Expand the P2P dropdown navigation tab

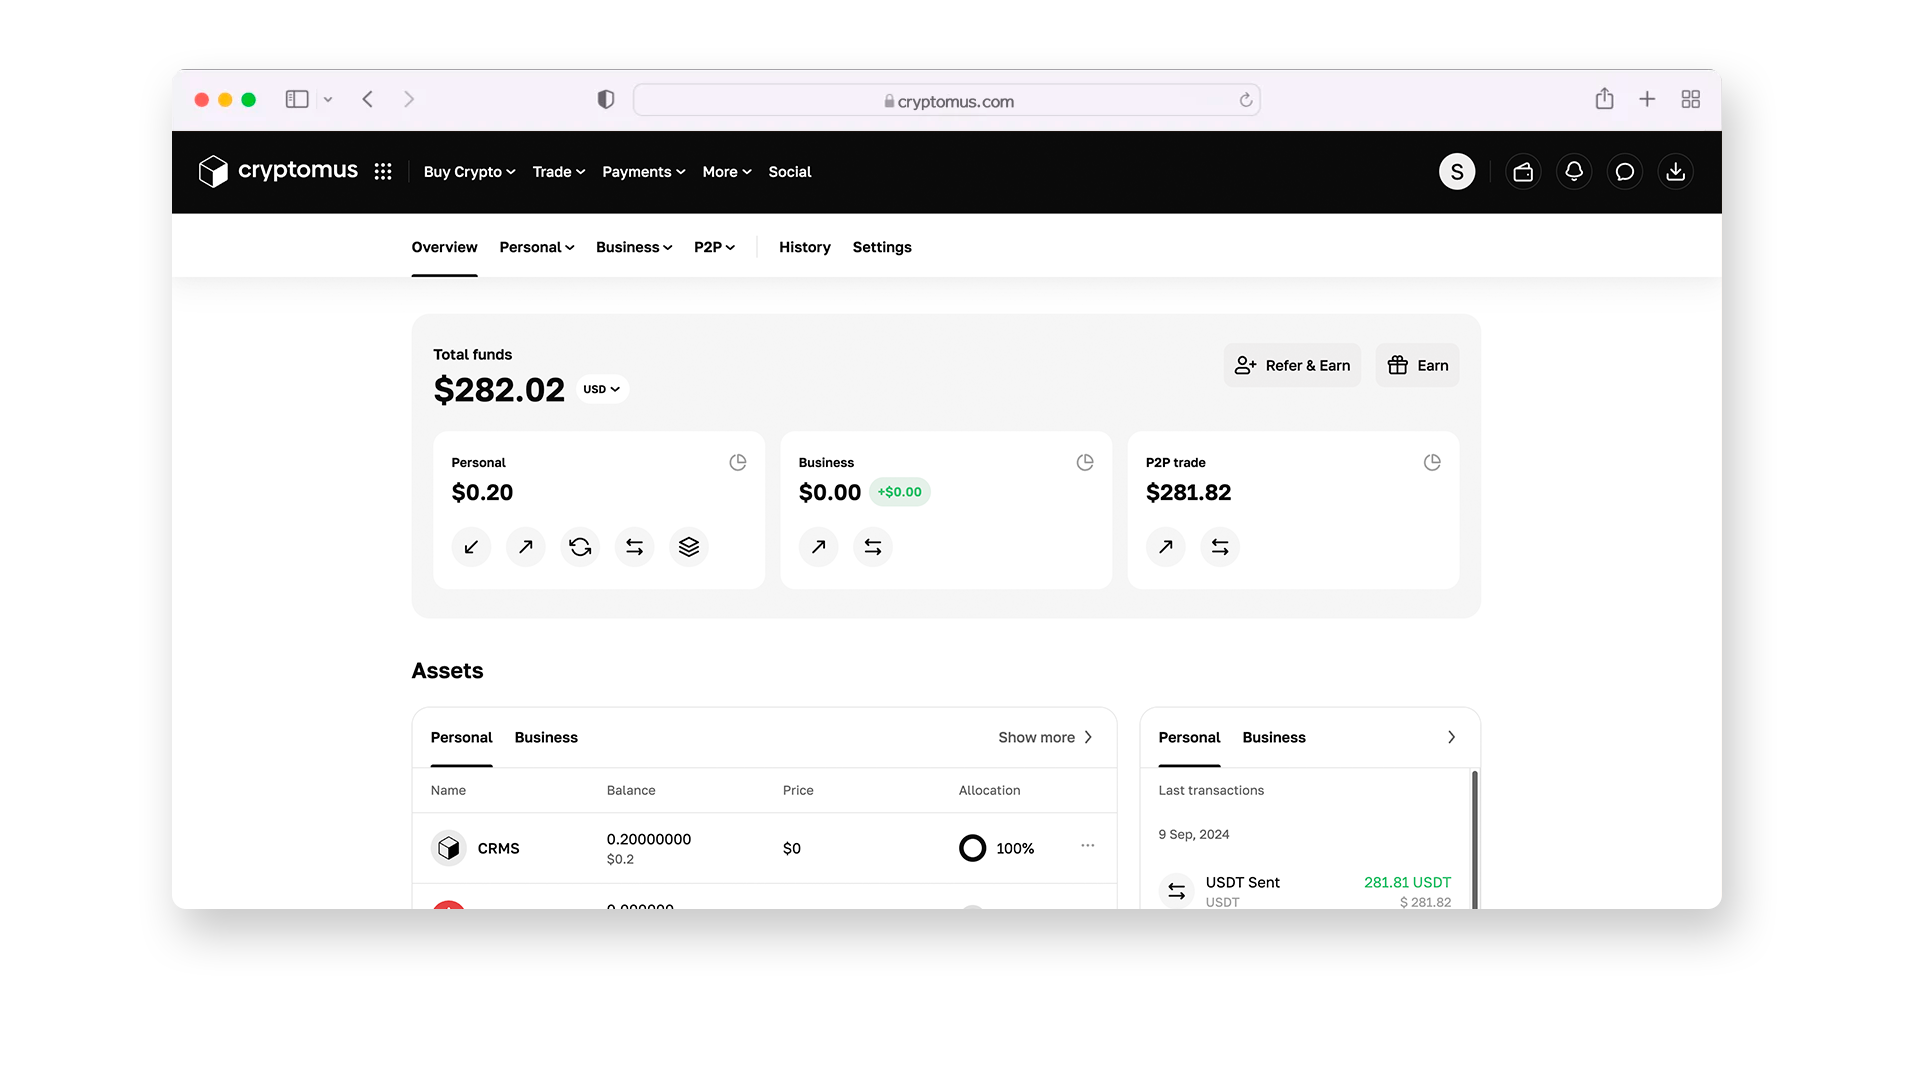tap(715, 247)
